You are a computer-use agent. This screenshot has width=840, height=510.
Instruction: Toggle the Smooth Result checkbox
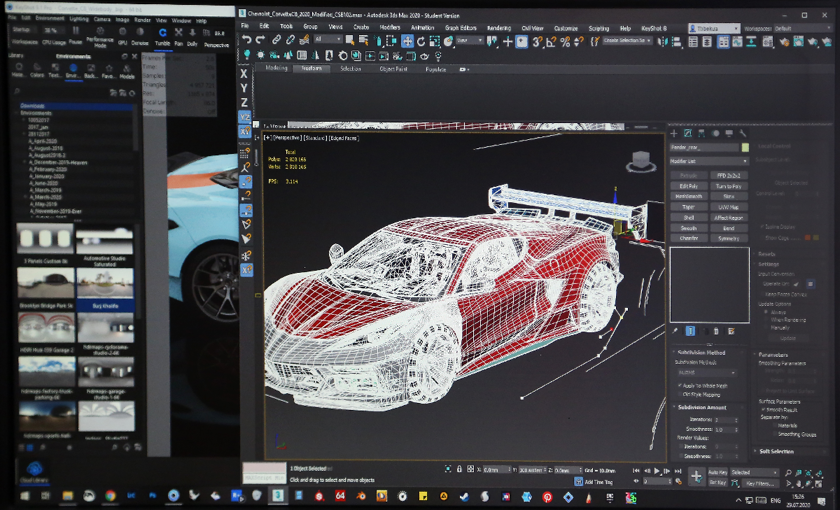763,411
